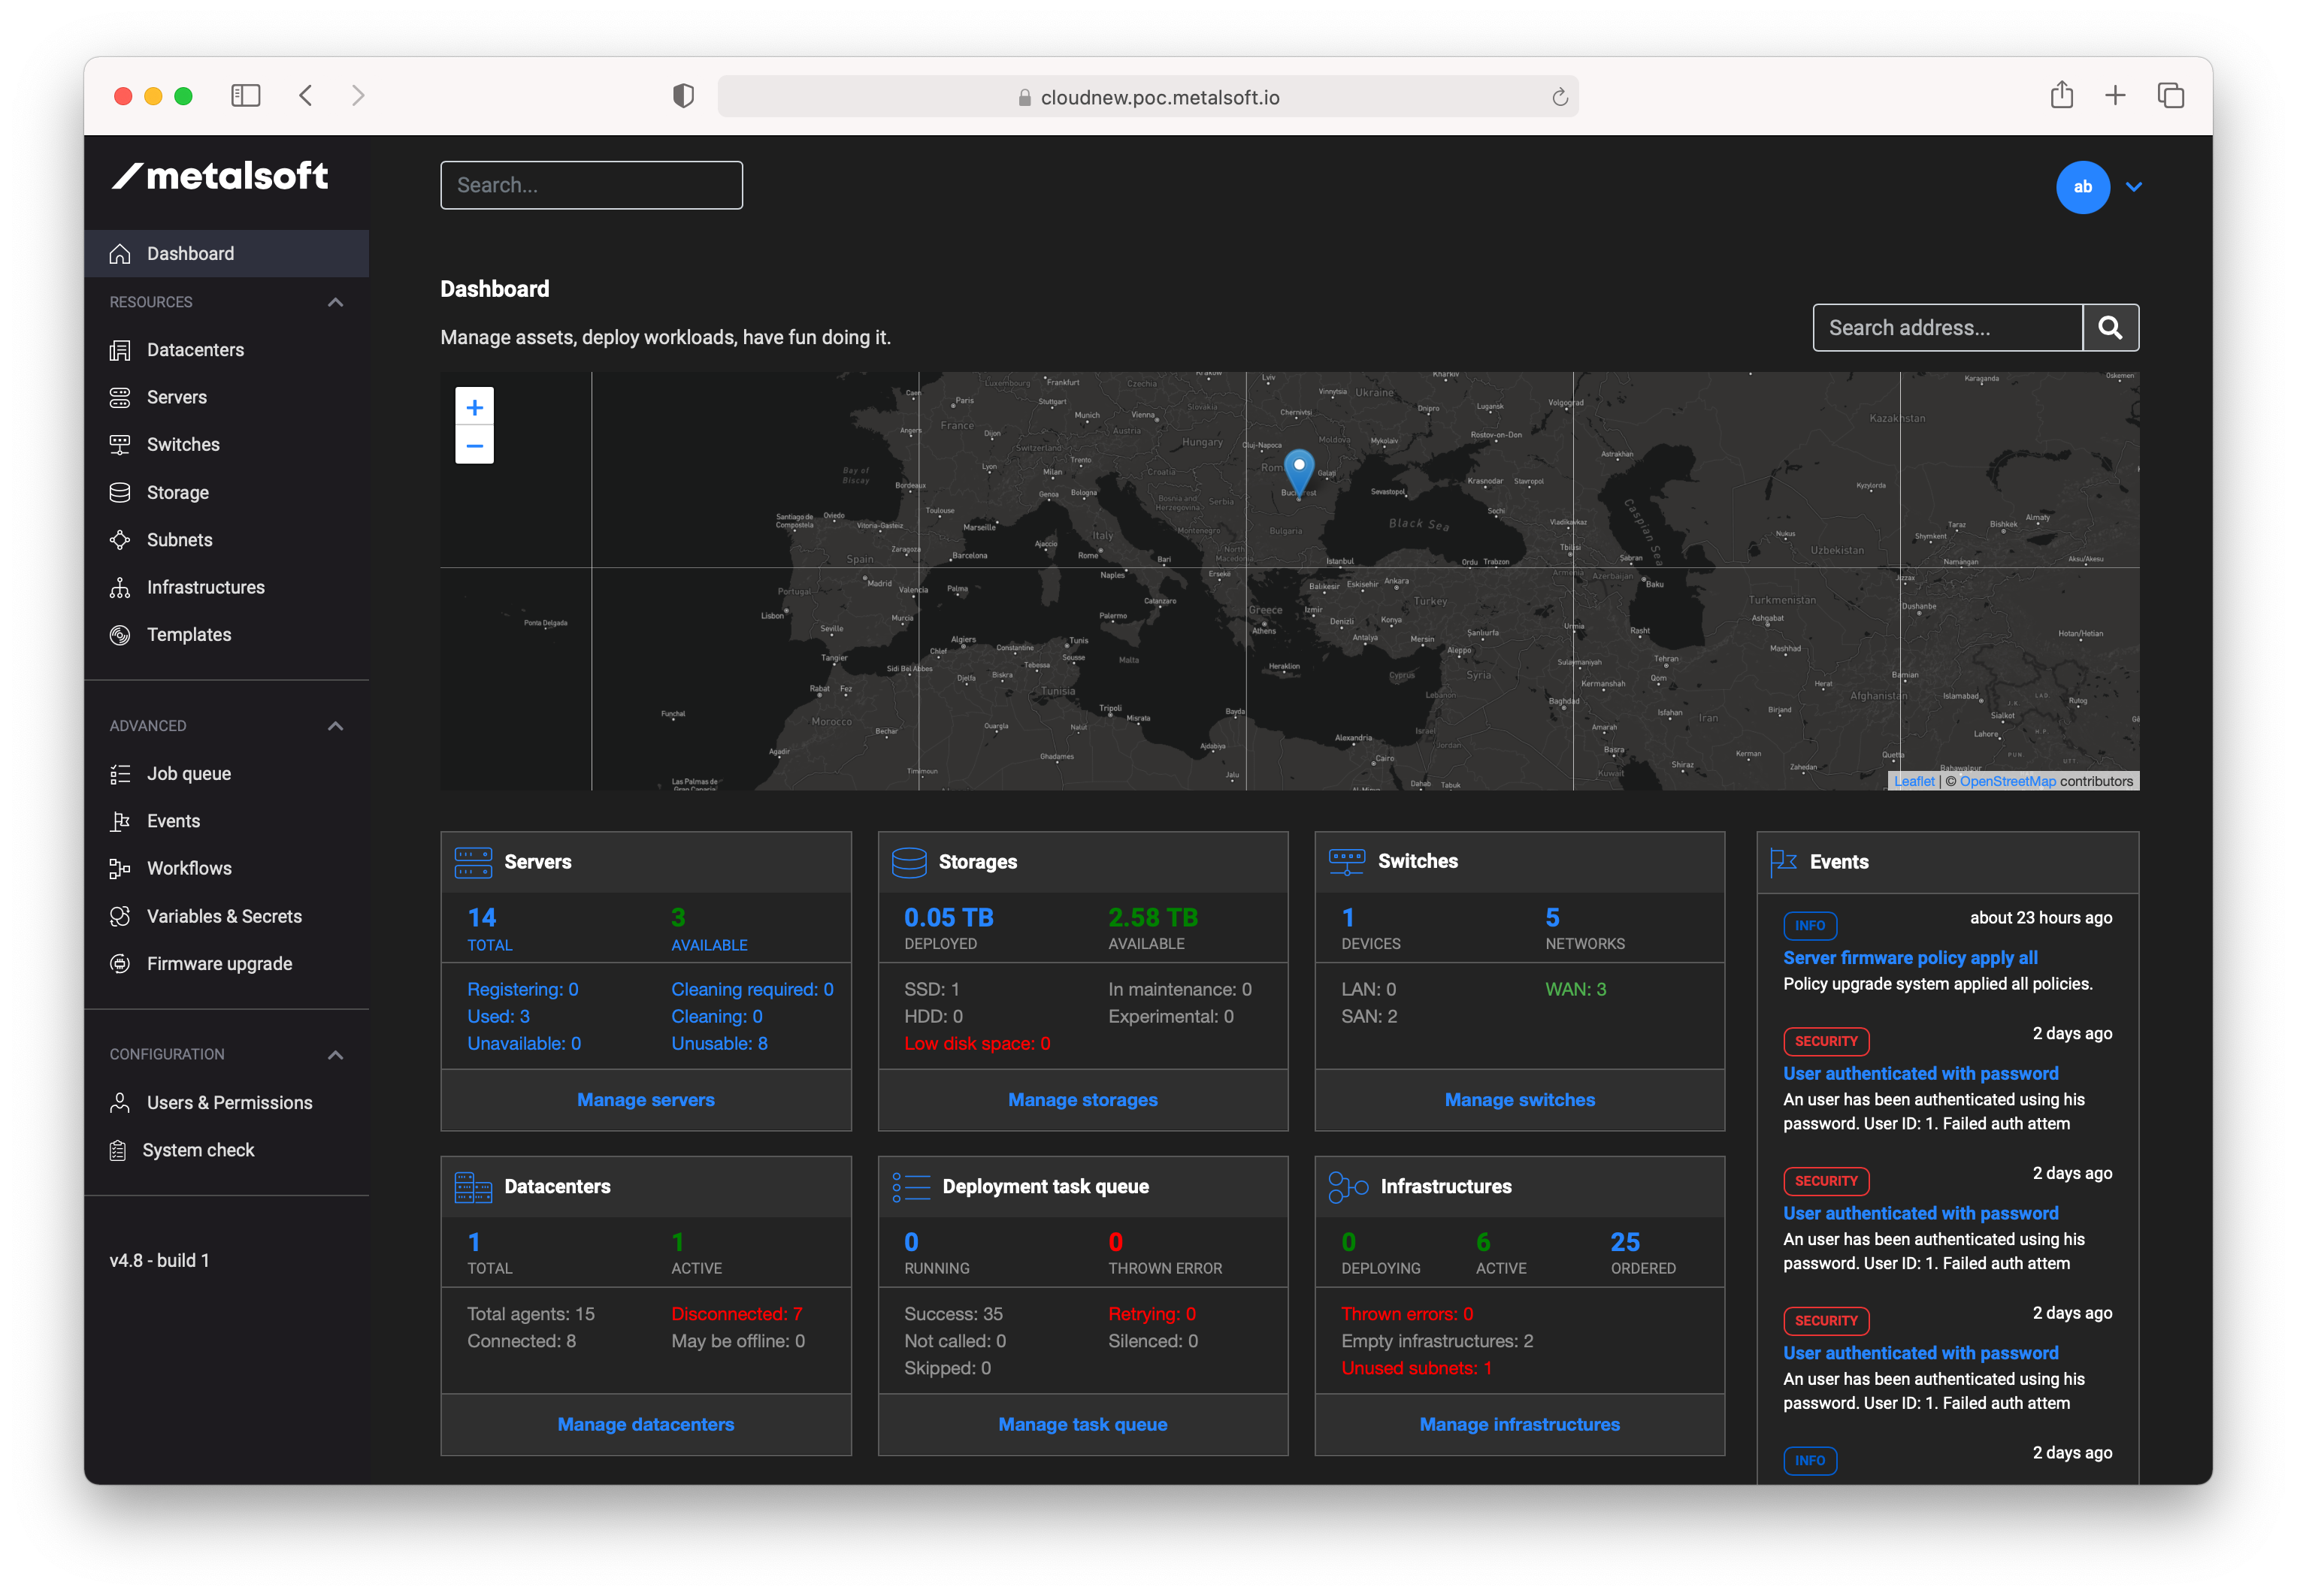Image resolution: width=2297 pixels, height=1596 pixels.
Task: Click the map zoom out minus button
Action: click(474, 445)
